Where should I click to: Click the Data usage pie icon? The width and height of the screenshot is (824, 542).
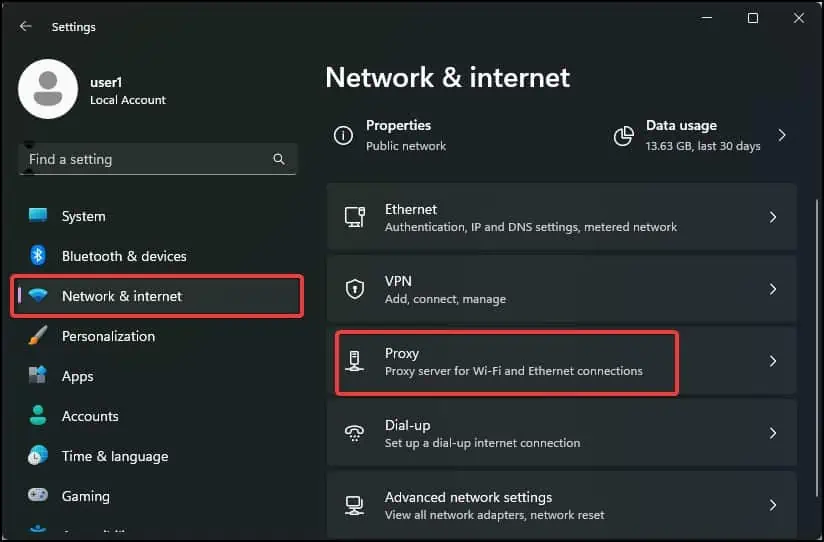point(623,135)
